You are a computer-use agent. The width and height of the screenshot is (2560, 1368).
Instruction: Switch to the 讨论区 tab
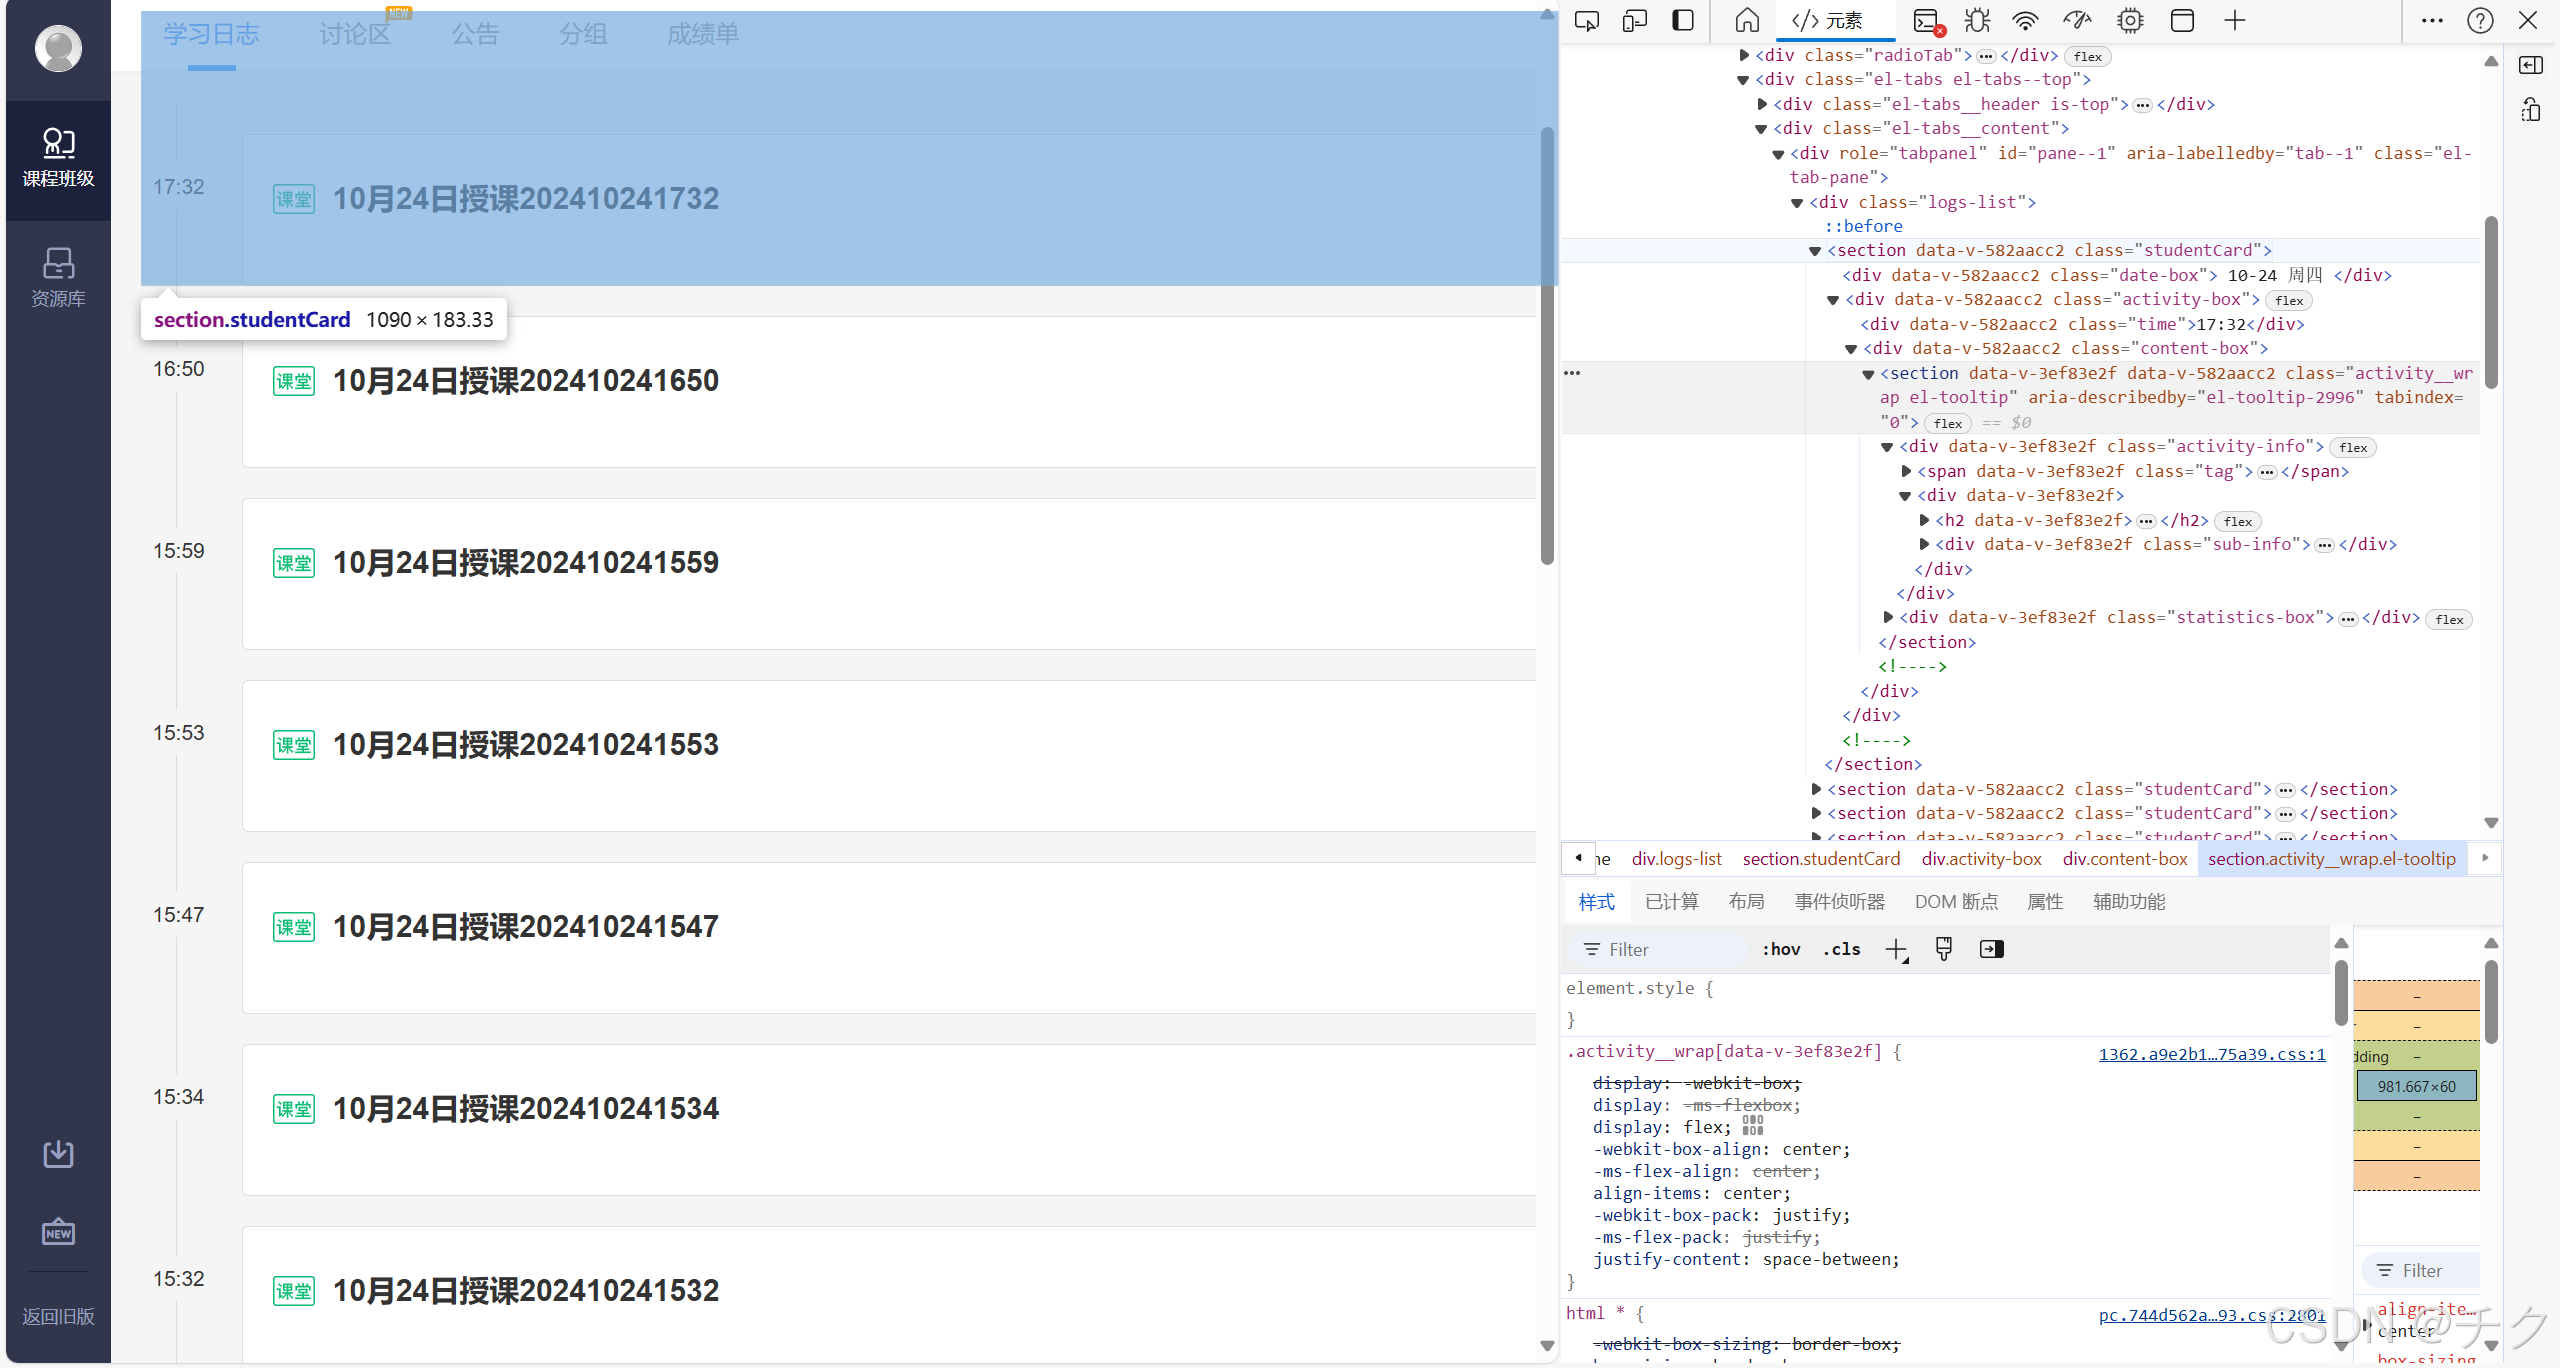click(355, 35)
